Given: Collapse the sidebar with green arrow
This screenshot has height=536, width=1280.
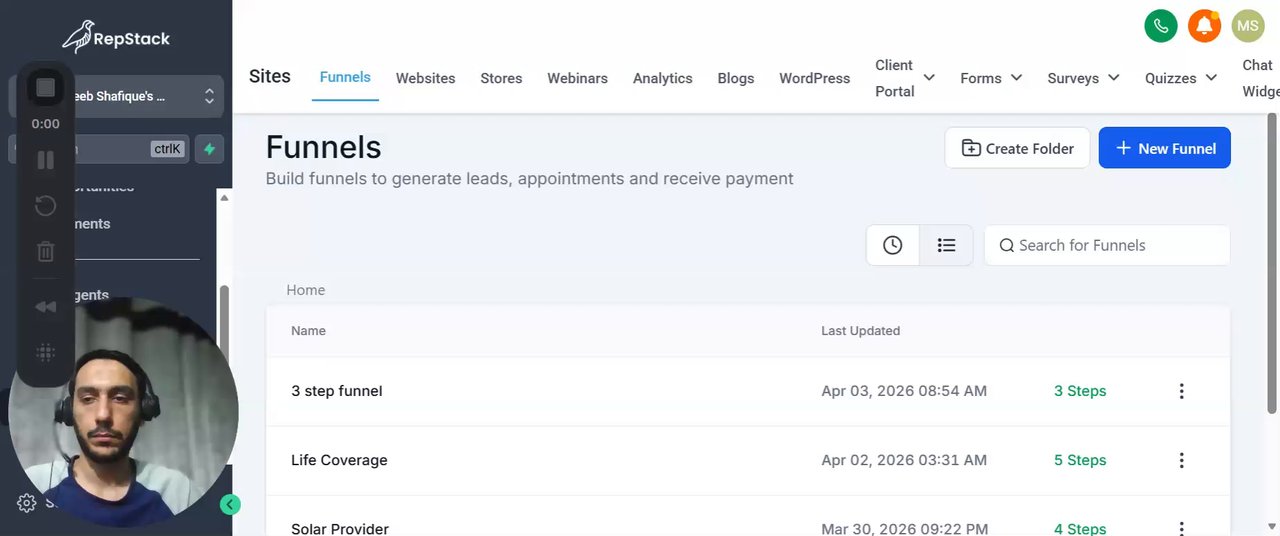Looking at the screenshot, I should [x=230, y=505].
